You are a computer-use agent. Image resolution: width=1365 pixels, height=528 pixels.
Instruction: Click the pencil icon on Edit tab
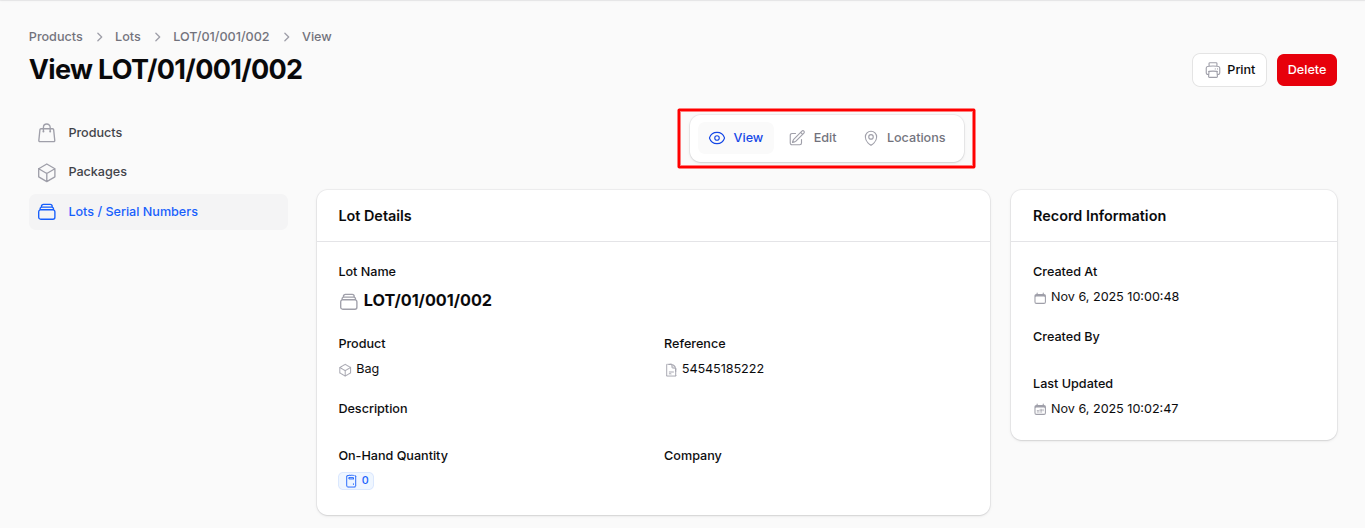click(x=797, y=138)
